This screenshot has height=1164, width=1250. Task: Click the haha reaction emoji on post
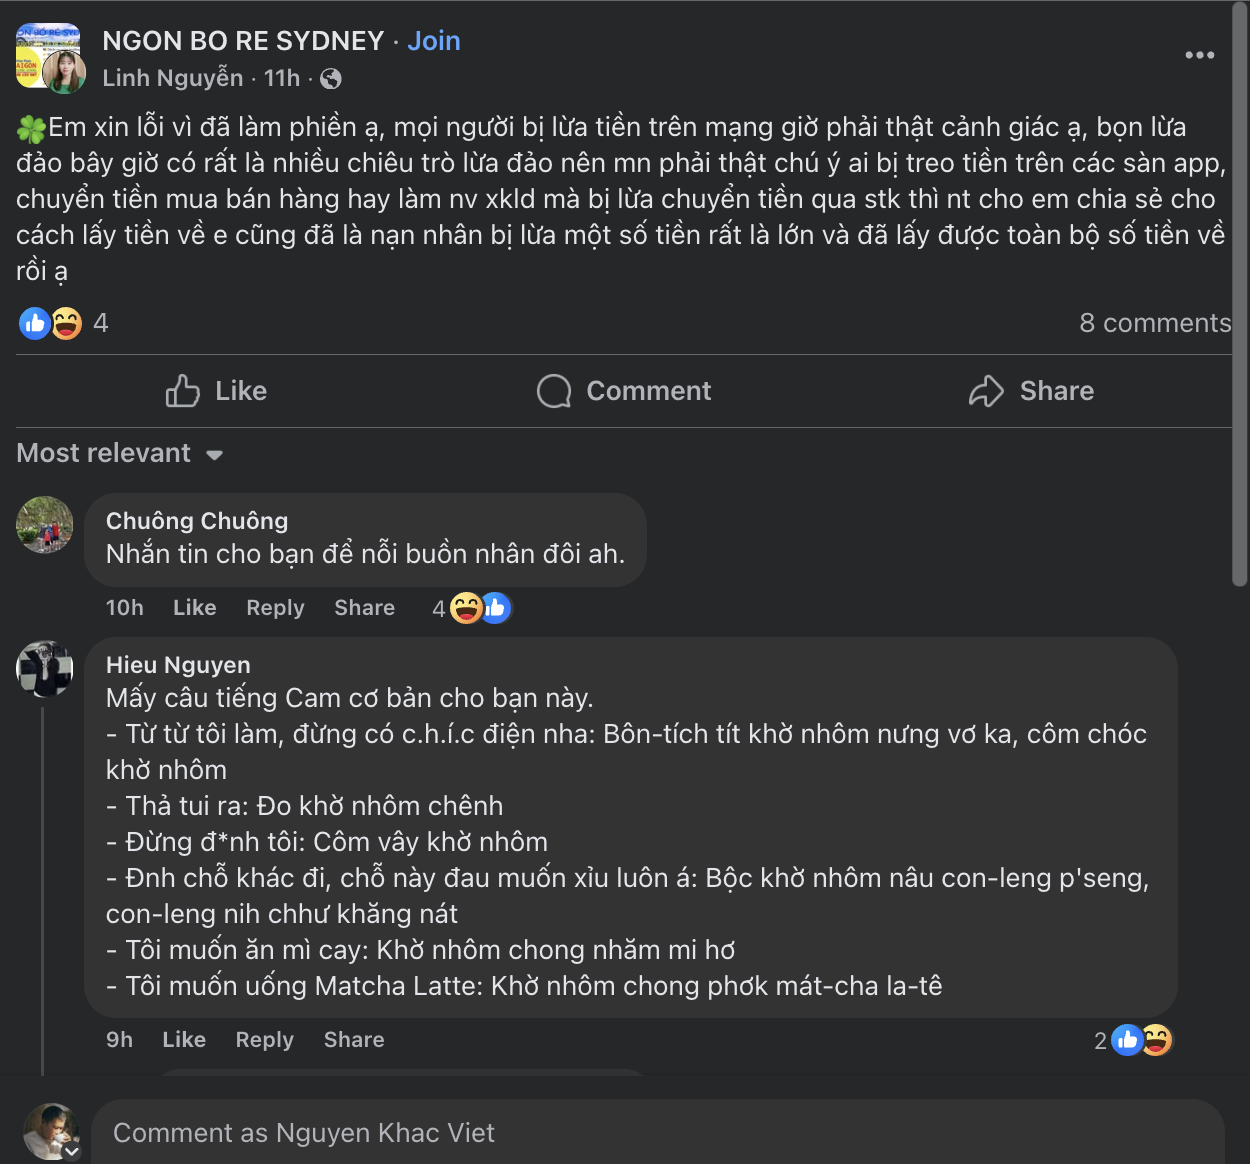(66, 323)
